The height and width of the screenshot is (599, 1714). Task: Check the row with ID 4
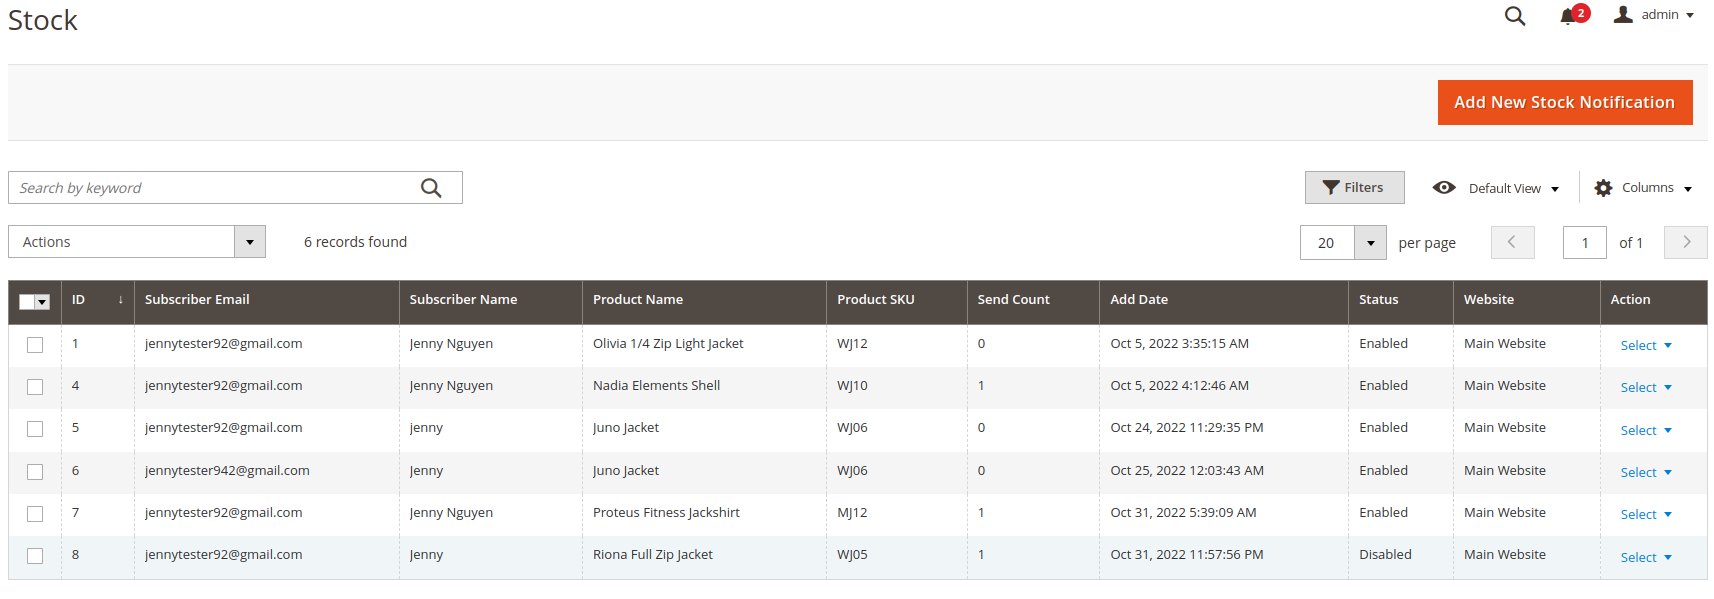[x=35, y=387]
